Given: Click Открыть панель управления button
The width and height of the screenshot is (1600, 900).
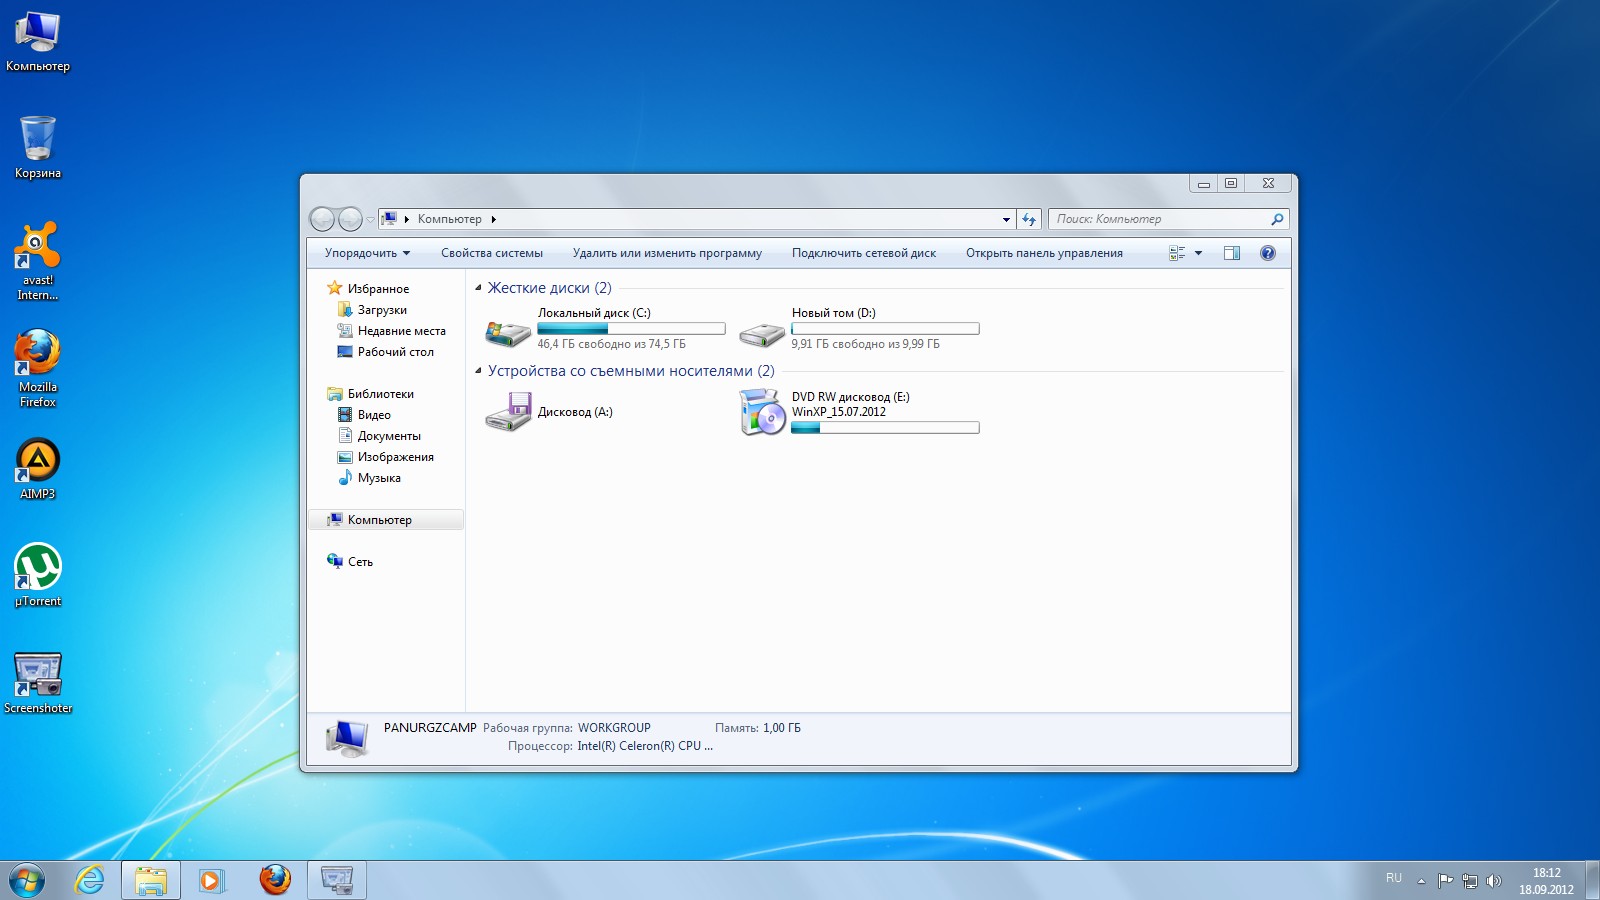Looking at the screenshot, I should 1043,253.
